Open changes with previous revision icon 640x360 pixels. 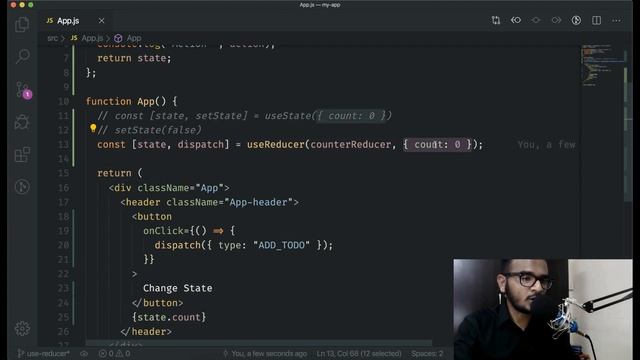(516, 20)
